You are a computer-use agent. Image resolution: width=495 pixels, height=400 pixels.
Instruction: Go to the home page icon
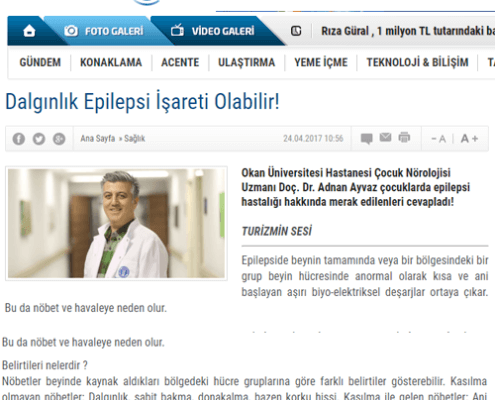(x=29, y=31)
